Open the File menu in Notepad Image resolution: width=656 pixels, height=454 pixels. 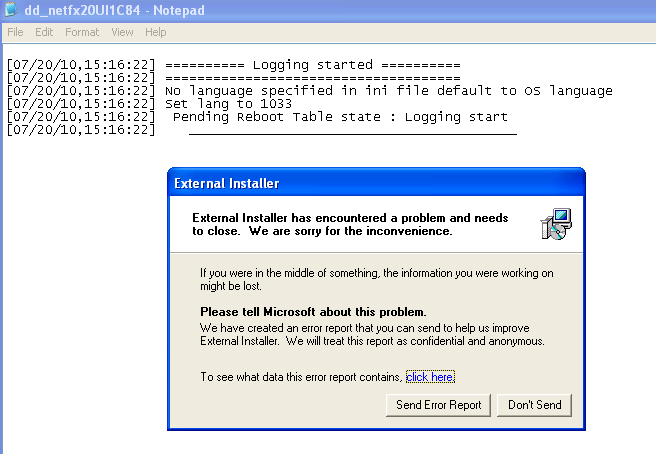pos(15,32)
